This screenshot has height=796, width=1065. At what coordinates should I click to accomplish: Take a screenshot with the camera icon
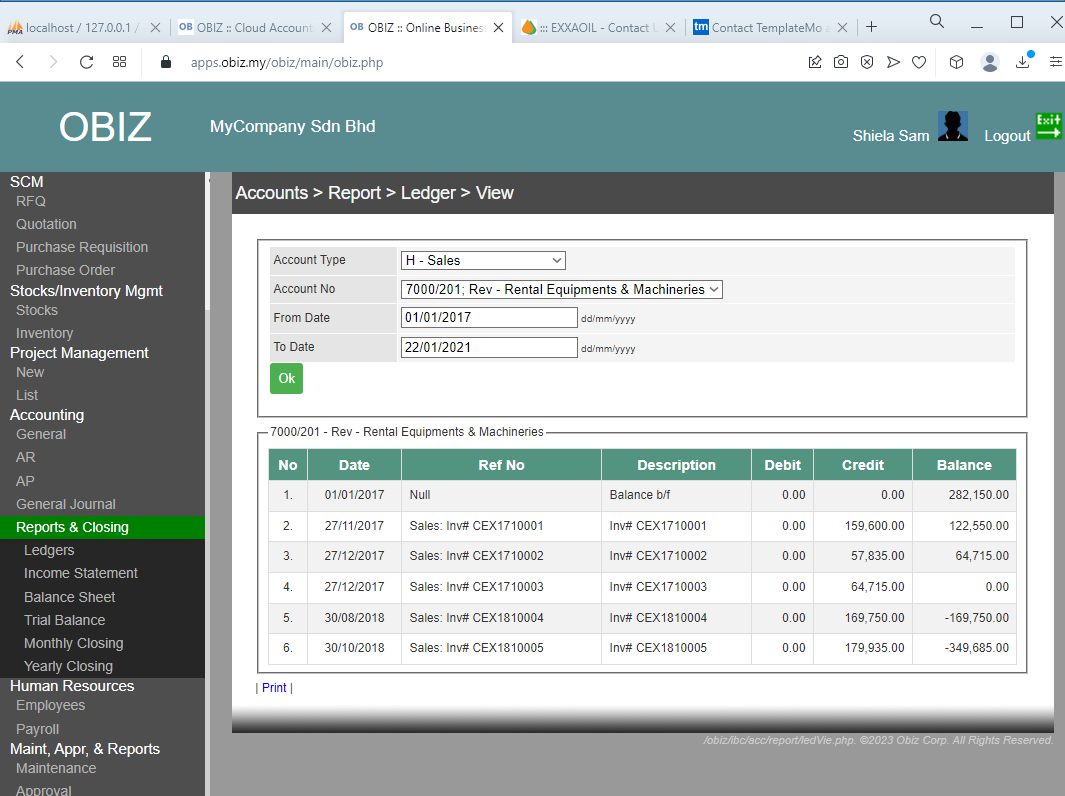[x=840, y=61]
